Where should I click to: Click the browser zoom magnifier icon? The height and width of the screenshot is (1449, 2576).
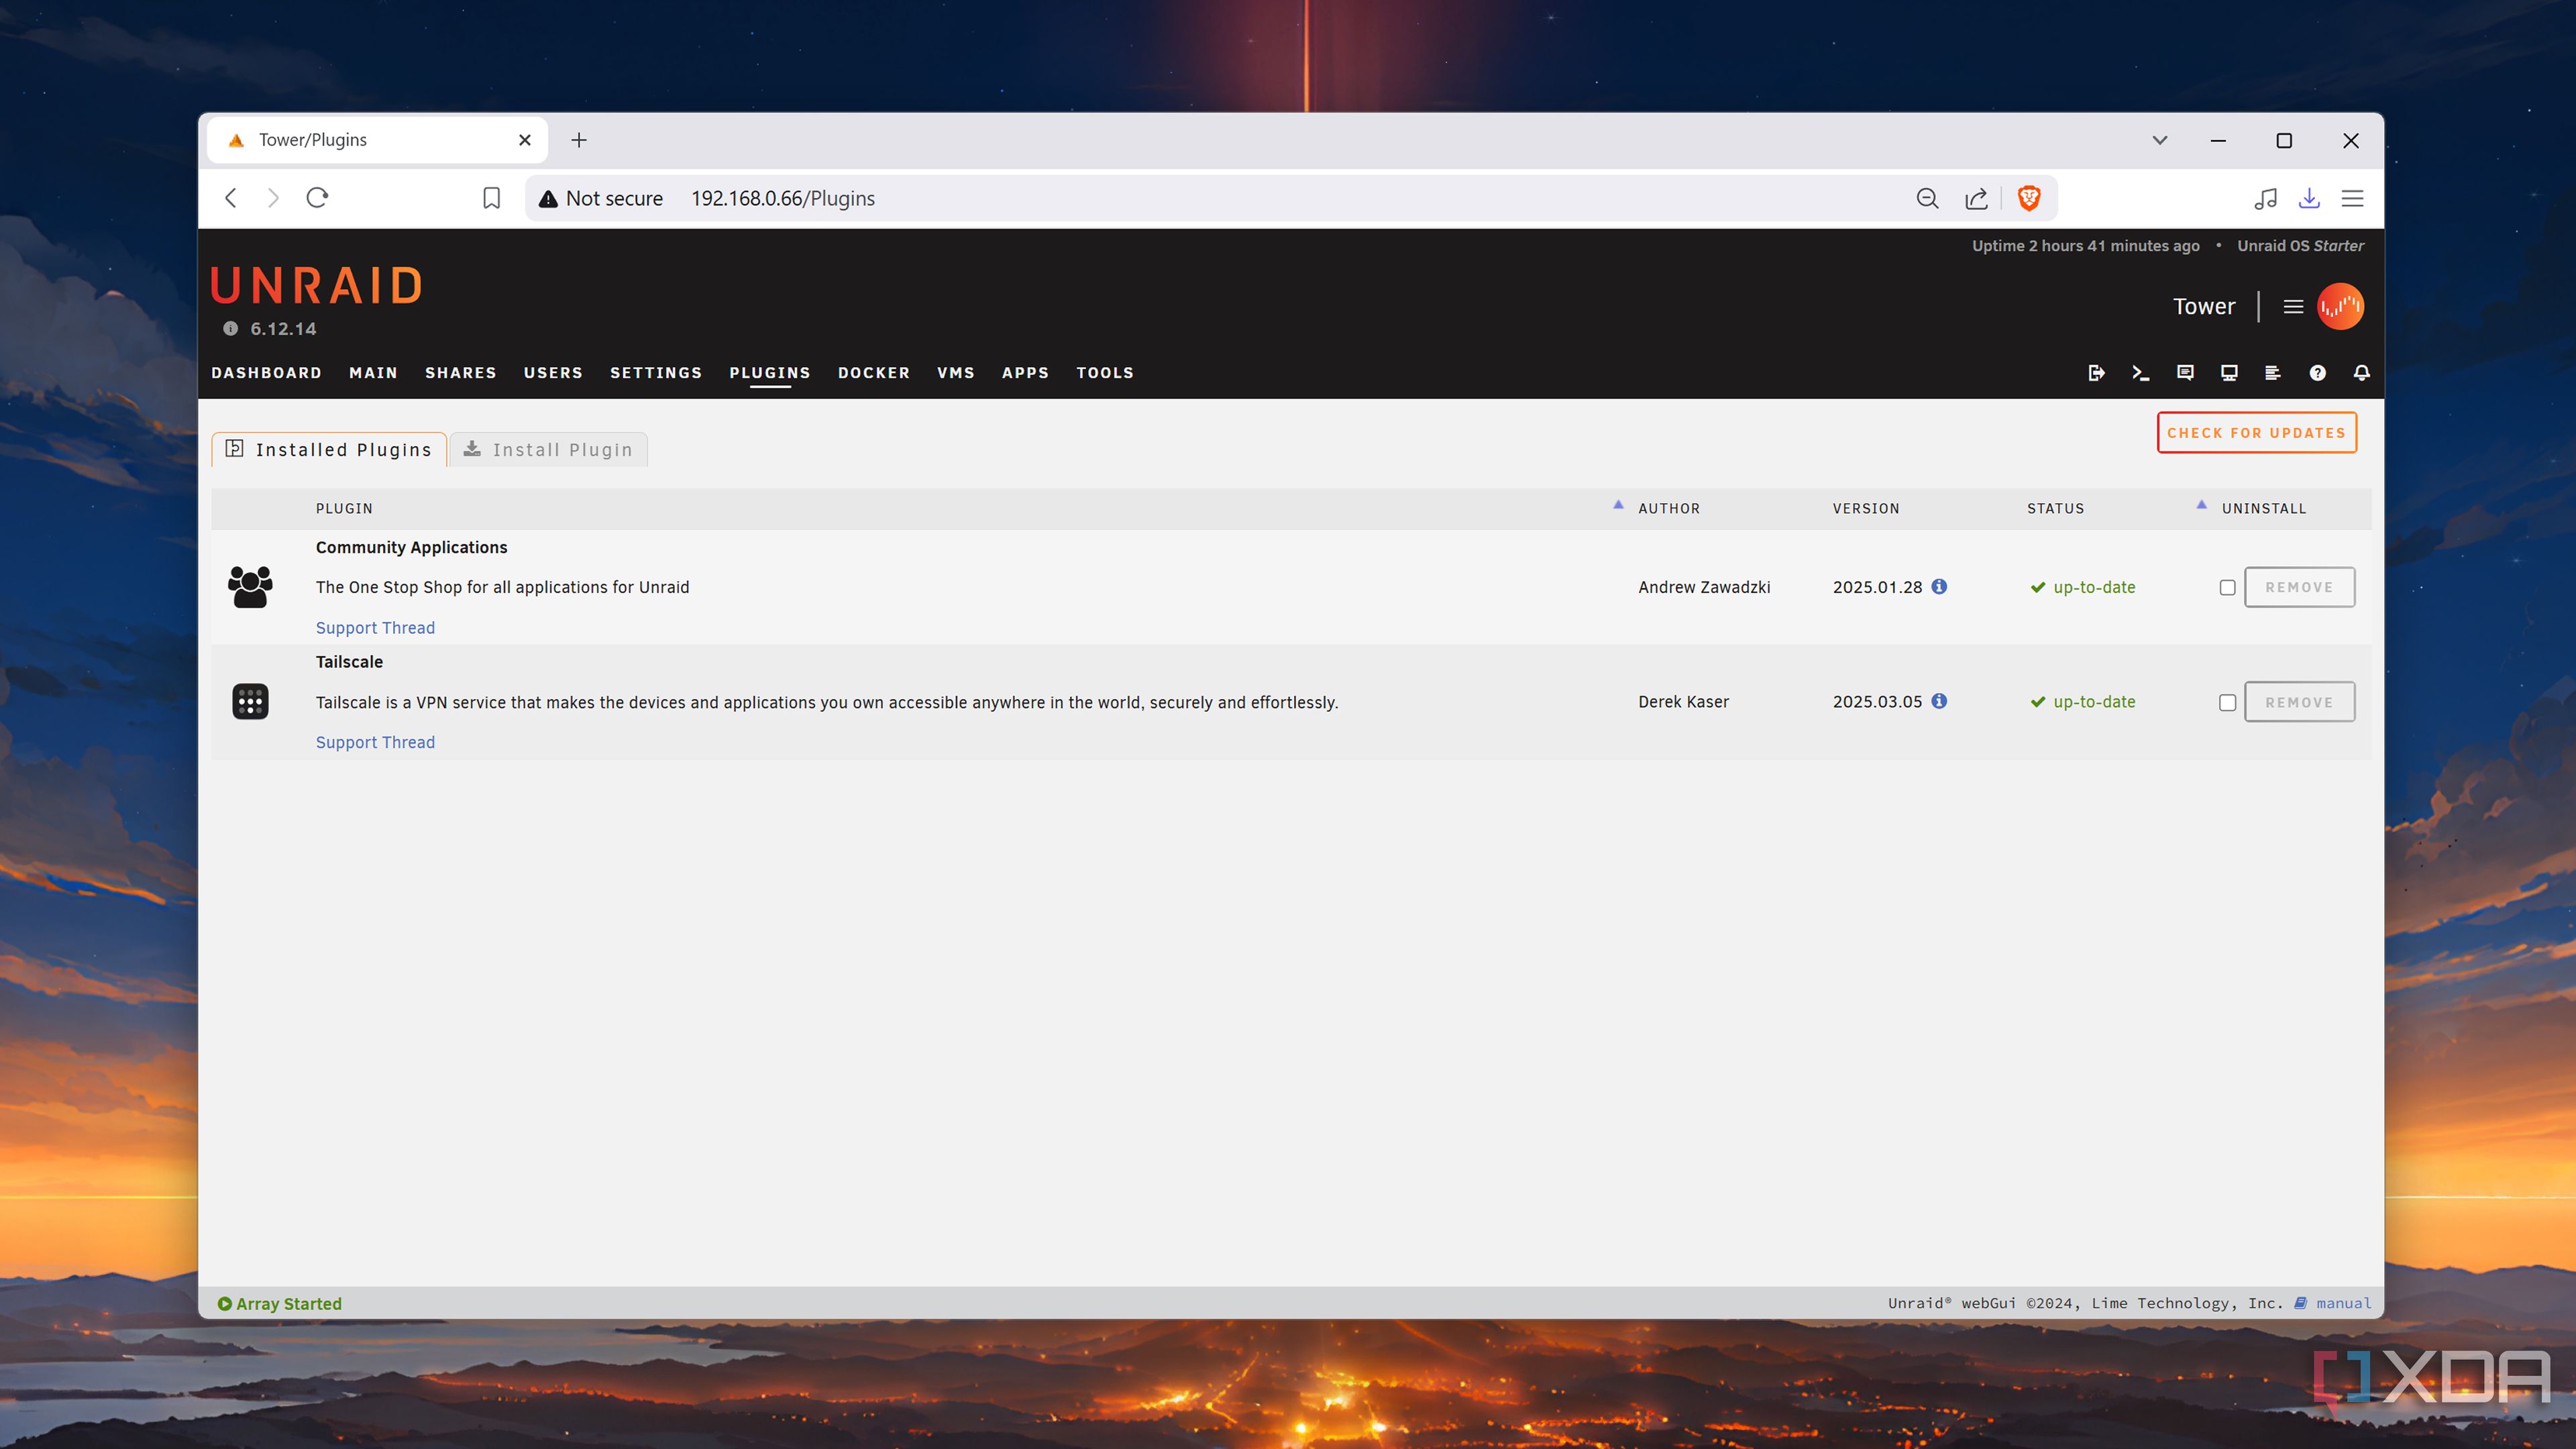coord(1927,198)
